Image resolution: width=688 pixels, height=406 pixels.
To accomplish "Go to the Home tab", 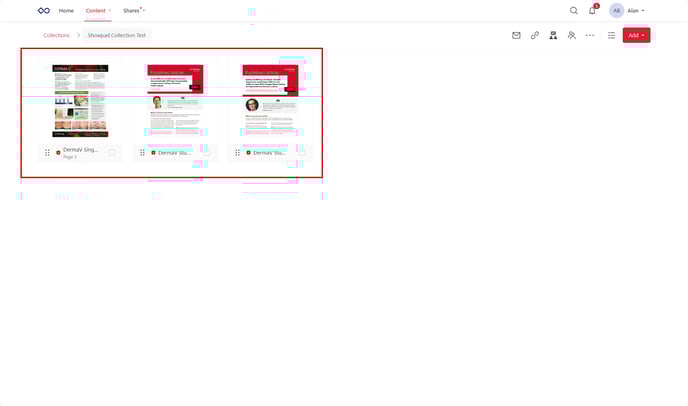I will point(66,10).
